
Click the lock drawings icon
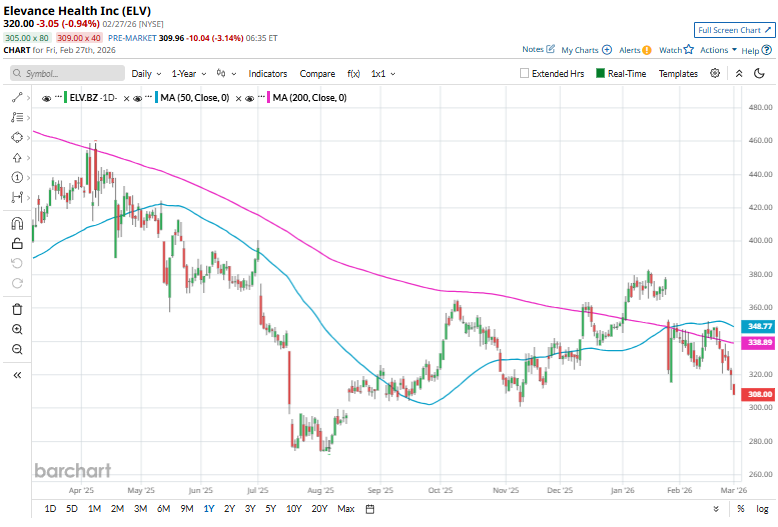pyautogui.click(x=17, y=243)
